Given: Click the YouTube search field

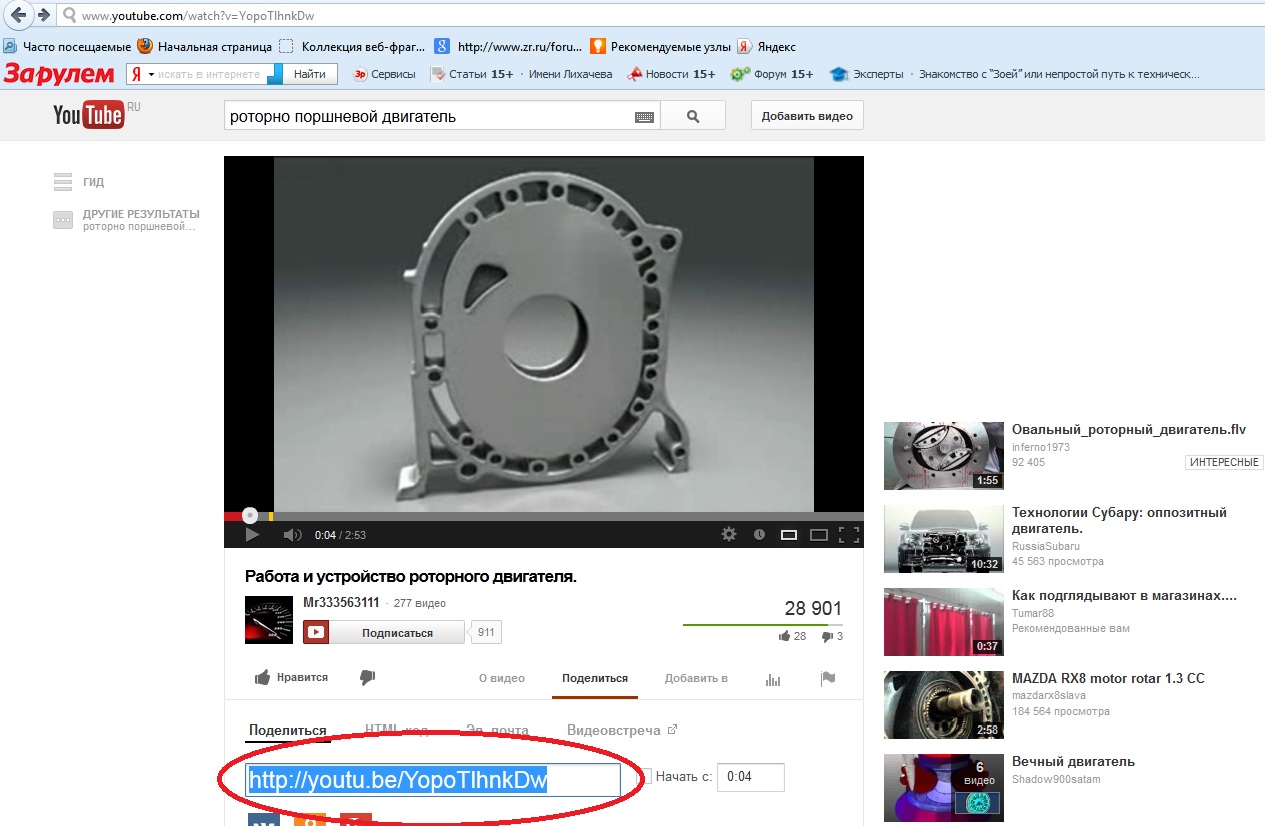Looking at the screenshot, I should (x=428, y=116).
